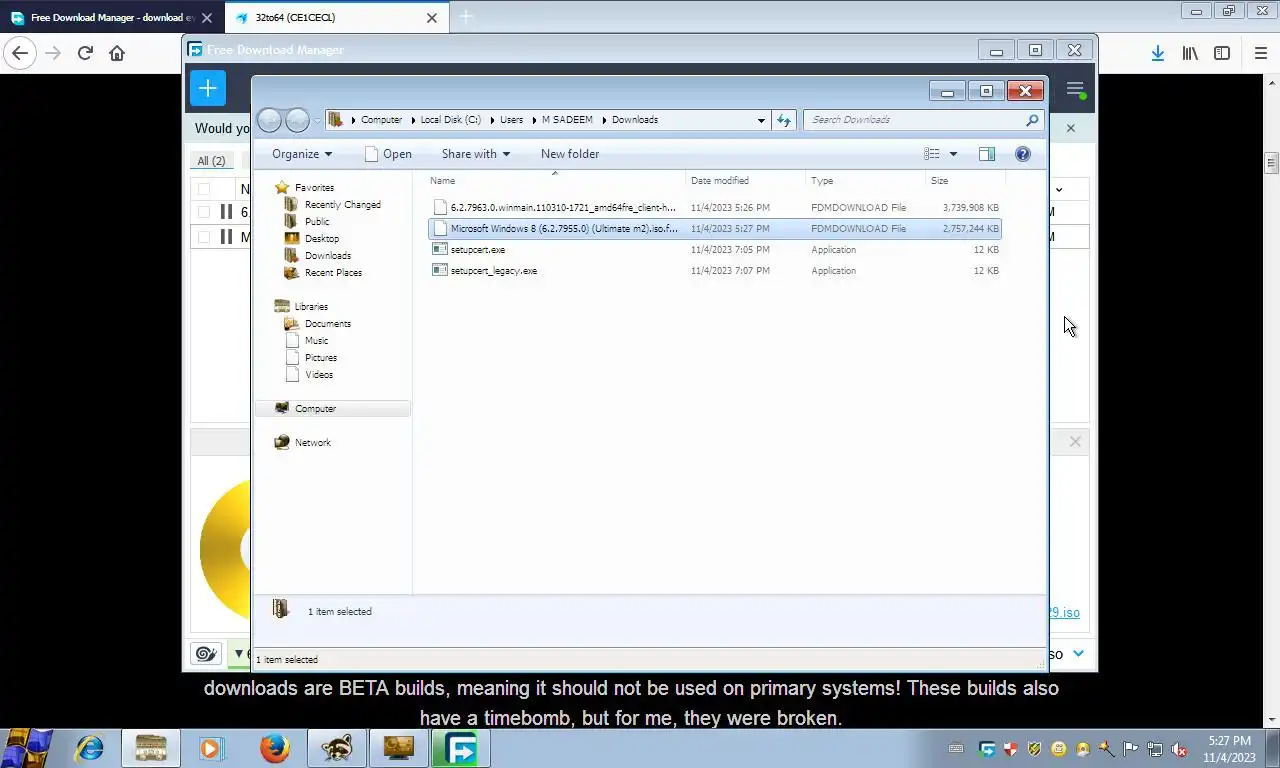Open Internet Explorer from taskbar
1280x768 pixels.
90,748
